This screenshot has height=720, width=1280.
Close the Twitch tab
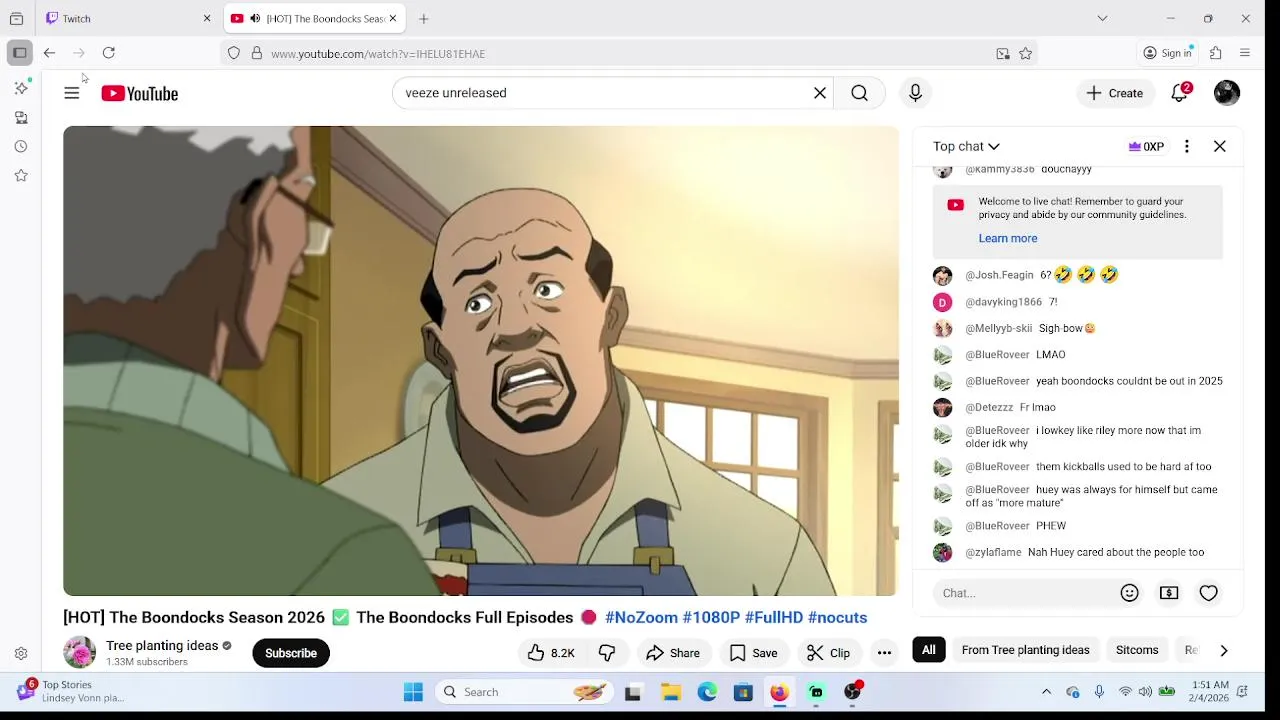tap(207, 19)
